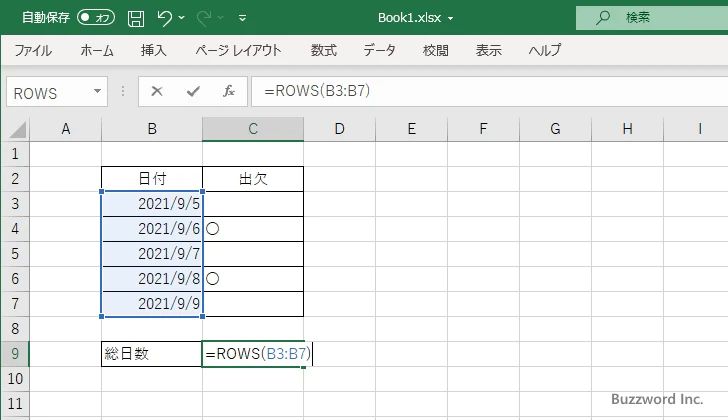
Task: Click the Redo arrow icon
Action: pos(204,18)
